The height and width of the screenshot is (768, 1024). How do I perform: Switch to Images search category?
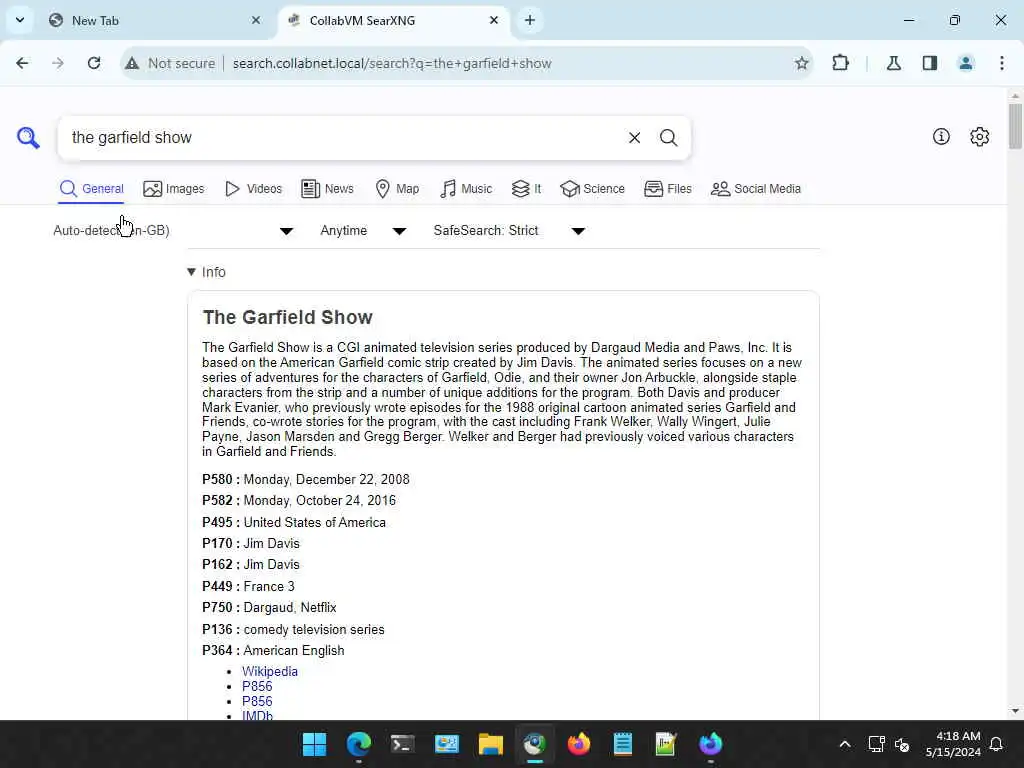click(x=174, y=189)
